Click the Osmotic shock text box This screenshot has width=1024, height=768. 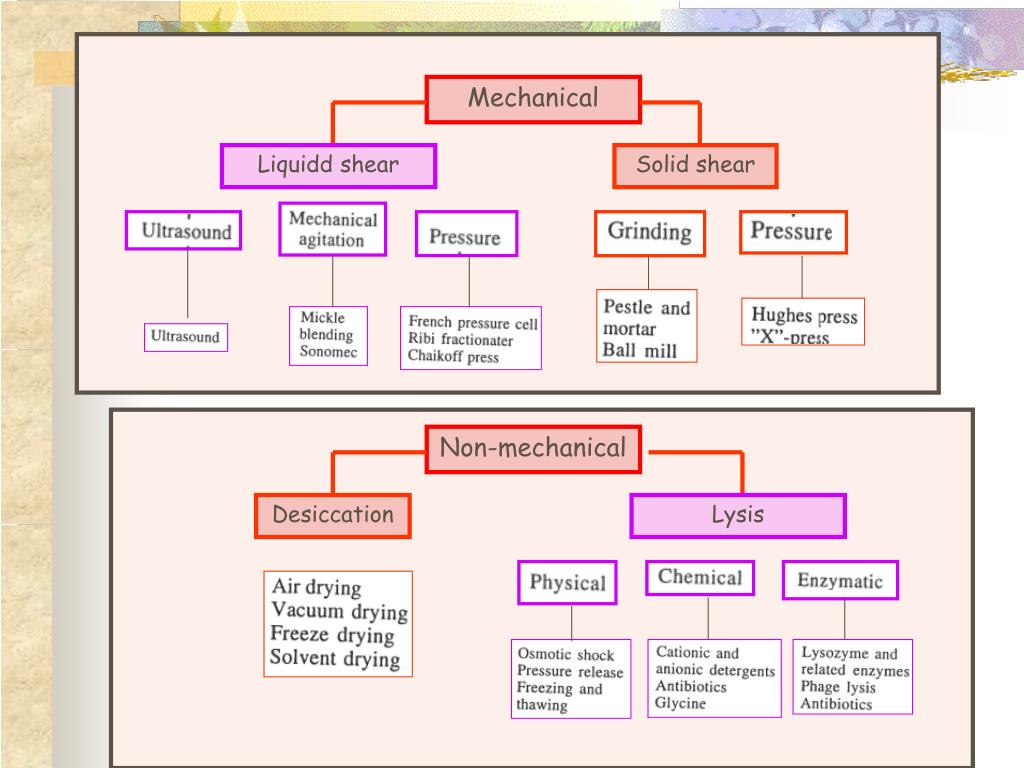(x=571, y=679)
